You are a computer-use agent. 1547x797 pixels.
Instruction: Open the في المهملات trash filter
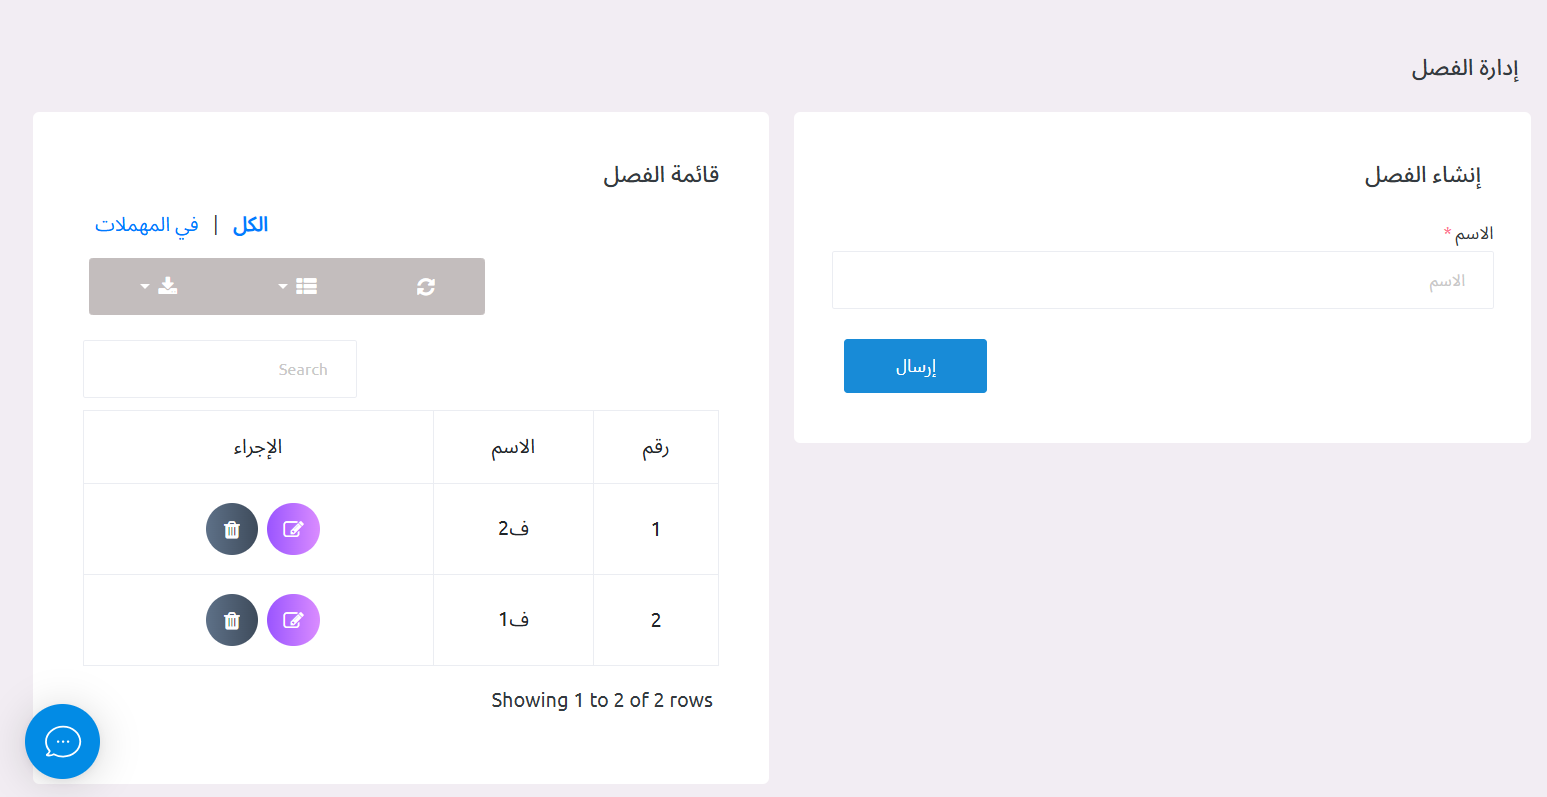click(146, 224)
